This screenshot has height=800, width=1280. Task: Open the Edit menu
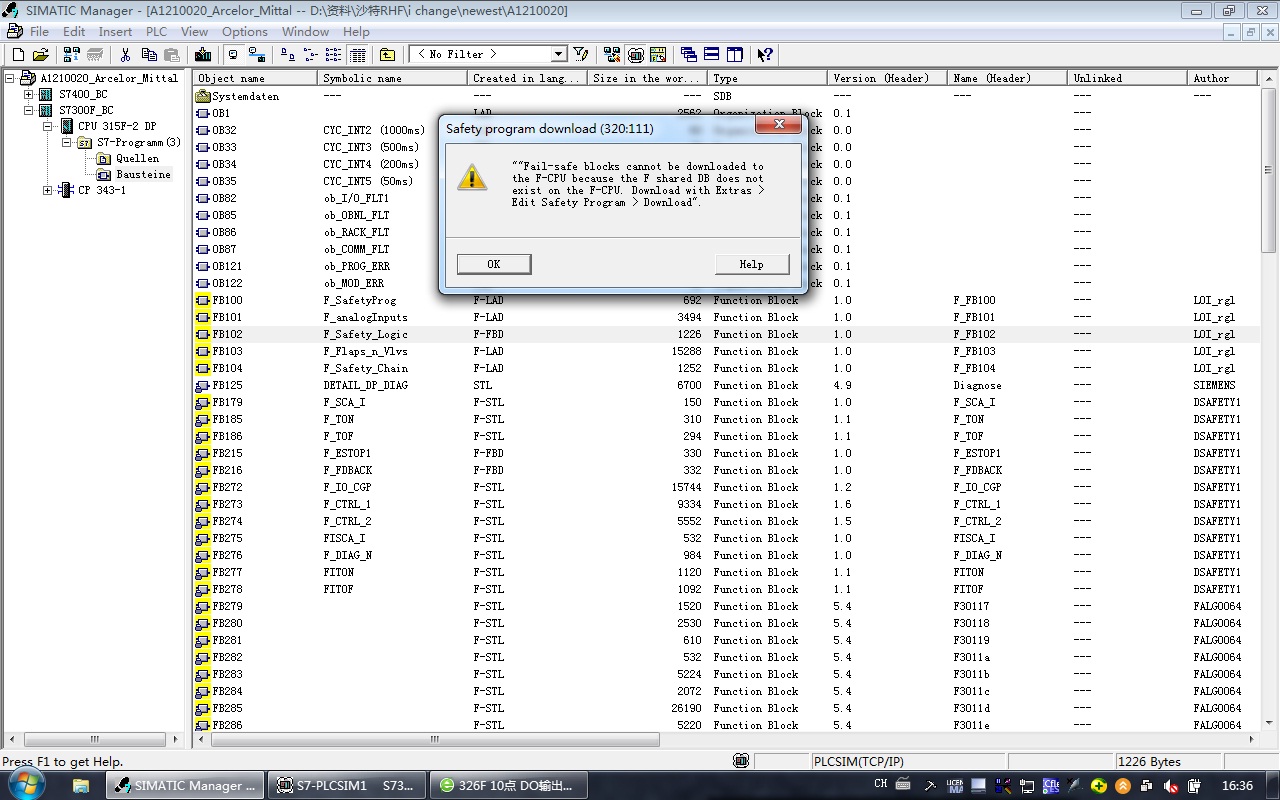tap(74, 31)
